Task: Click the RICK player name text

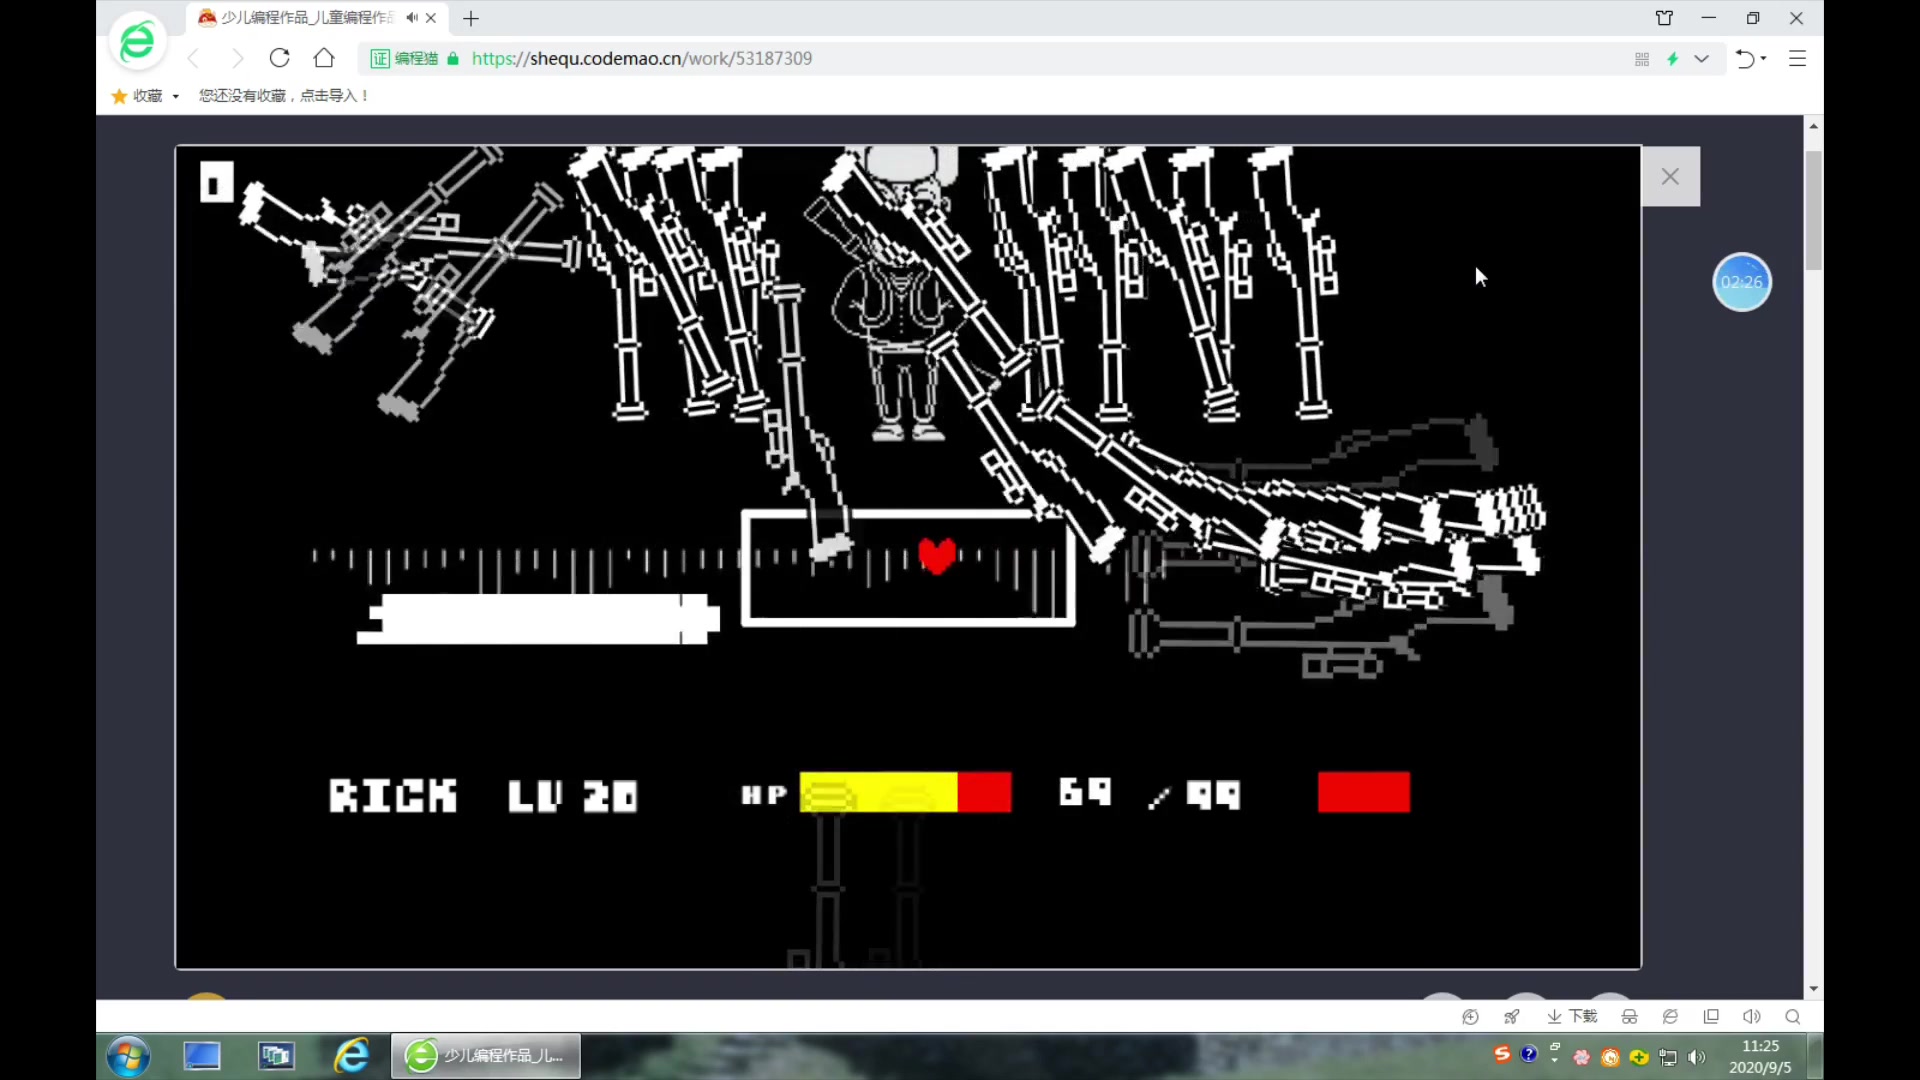Action: pyautogui.click(x=393, y=796)
